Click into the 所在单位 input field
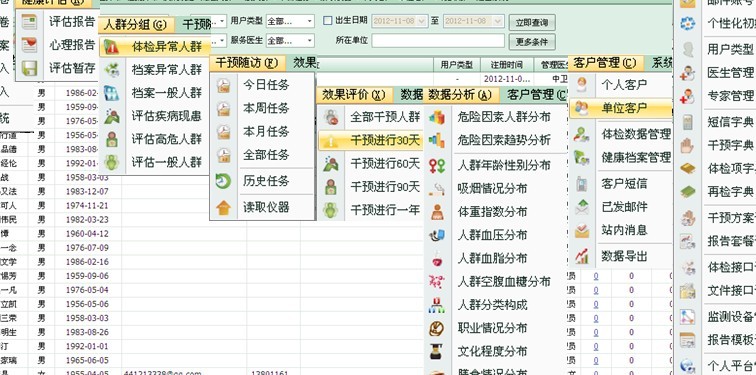The width and height of the screenshot is (756, 375). pos(438,41)
